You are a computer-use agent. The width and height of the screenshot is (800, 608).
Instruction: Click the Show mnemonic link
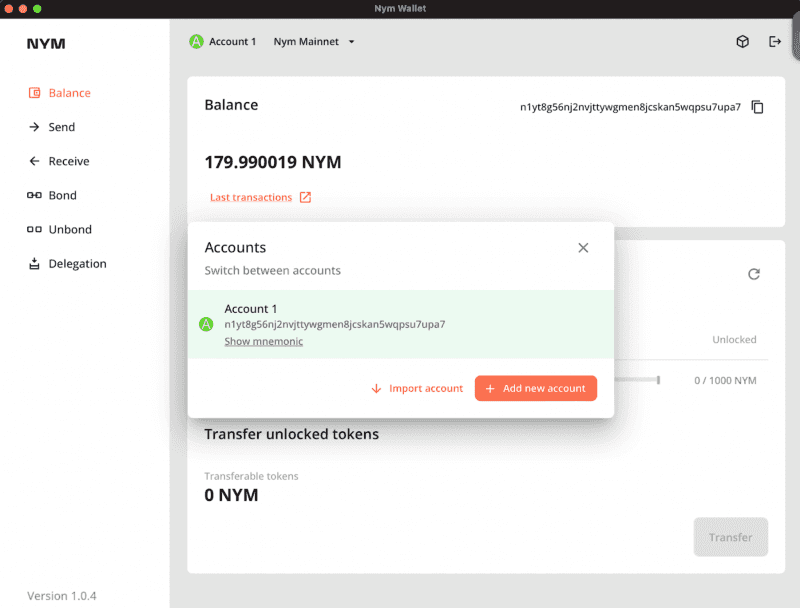[x=263, y=342]
